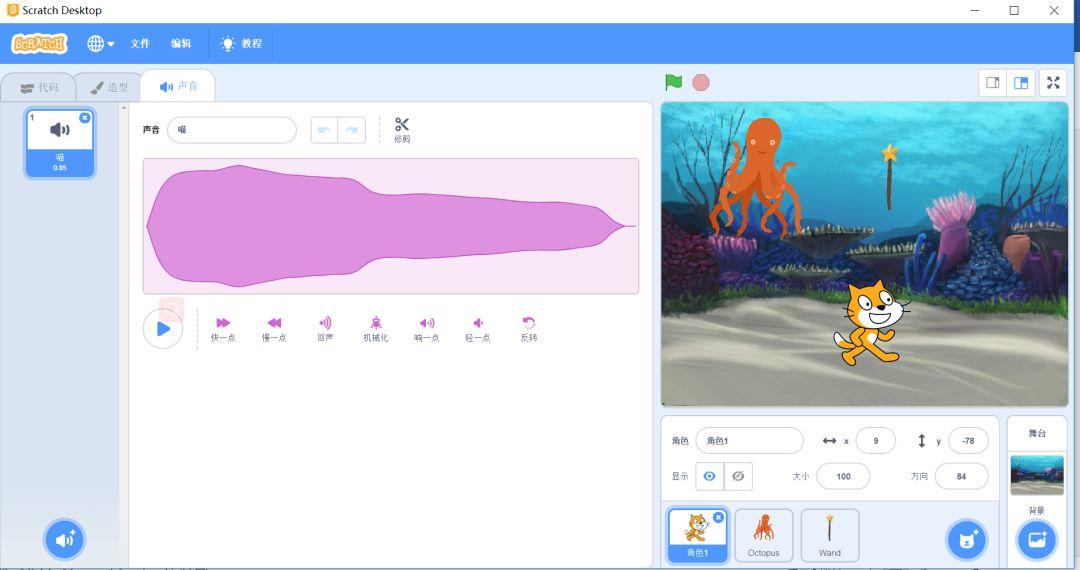Apply the 慢一点 slower effect
The width and height of the screenshot is (1080, 570).
tap(274, 329)
